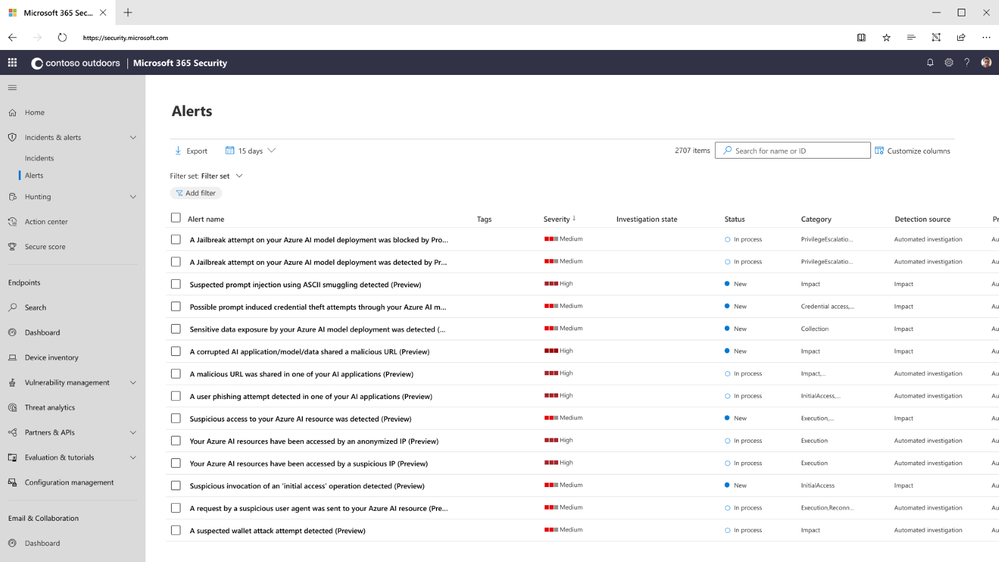Add page to favorites star

886,38
